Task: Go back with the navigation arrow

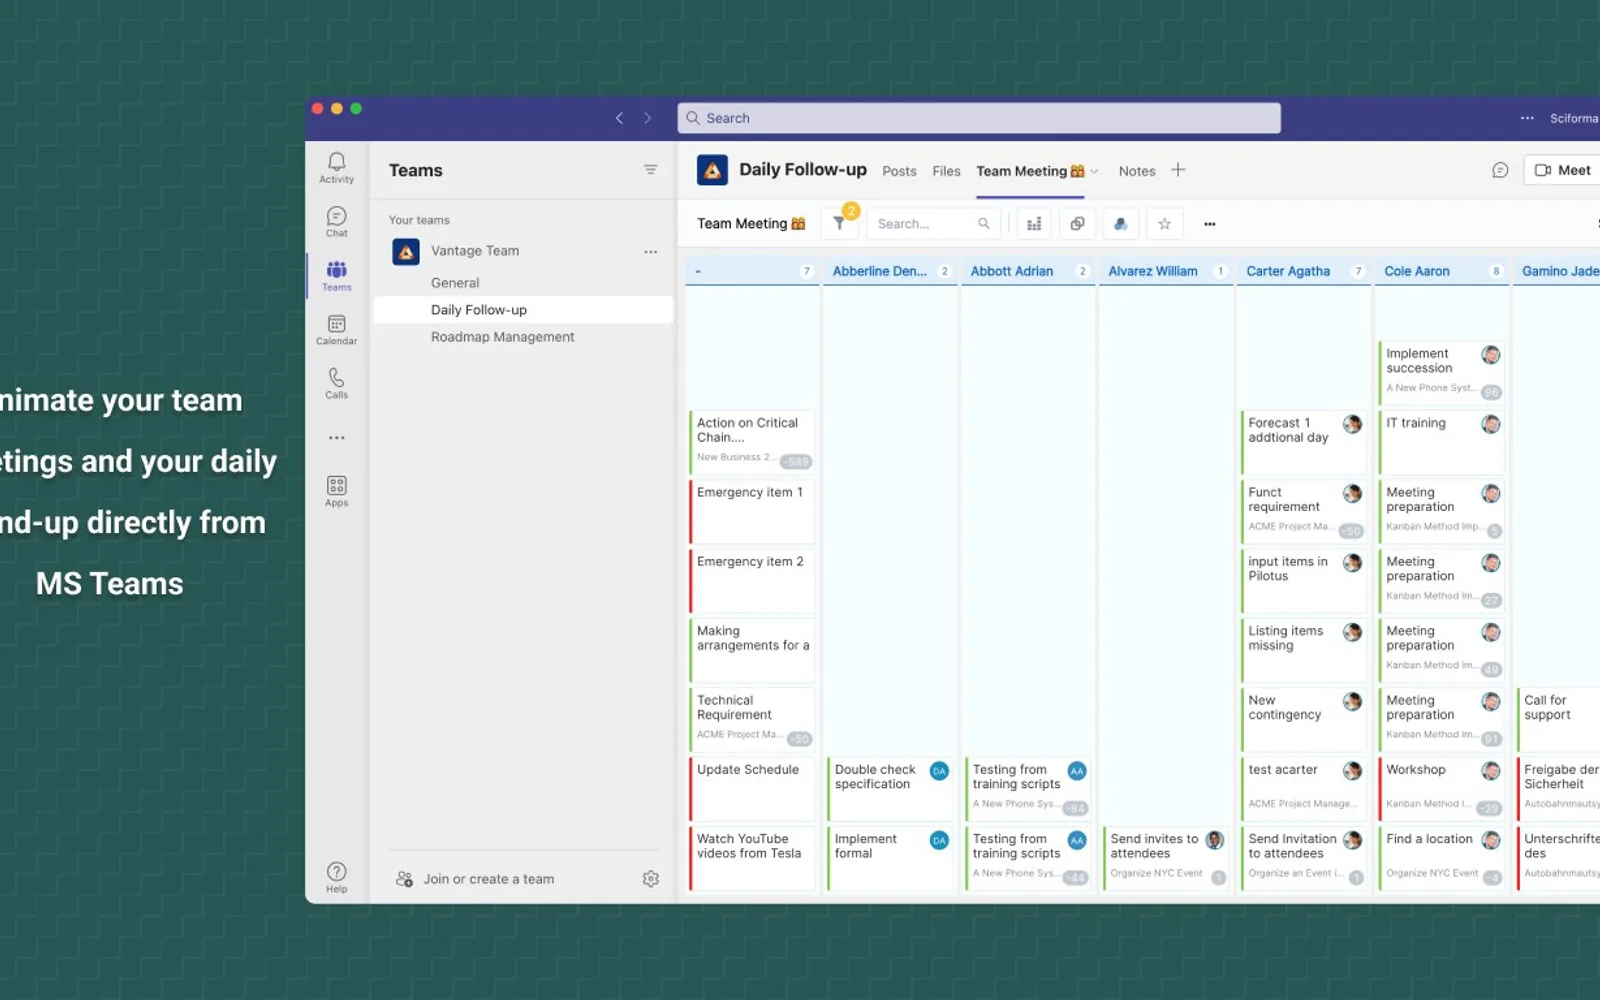Action: (619, 118)
